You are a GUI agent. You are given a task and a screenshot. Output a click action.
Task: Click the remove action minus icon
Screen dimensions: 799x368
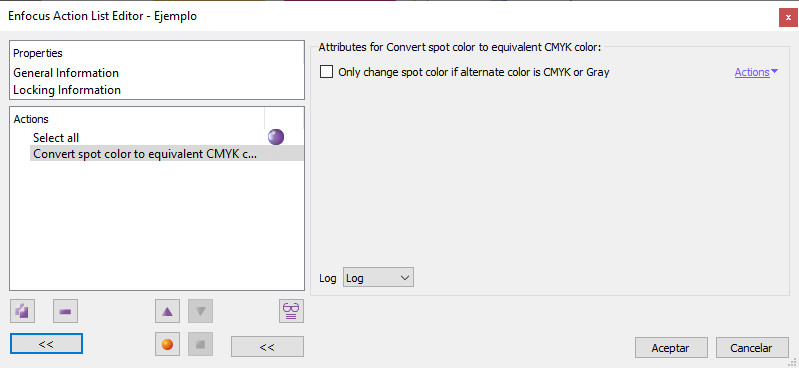tap(65, 311)
